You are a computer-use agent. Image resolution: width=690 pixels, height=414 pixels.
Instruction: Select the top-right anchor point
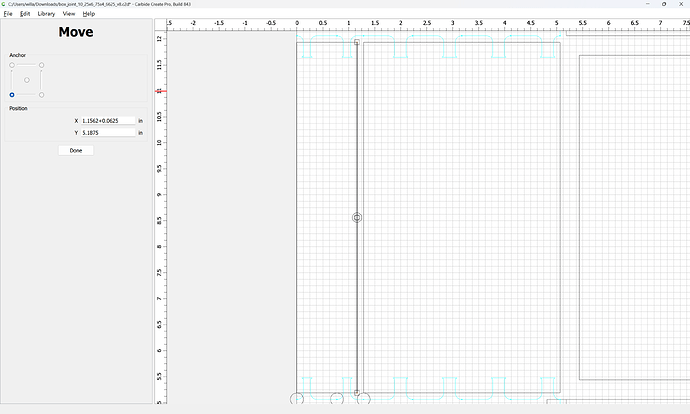(x=41, y=65)
